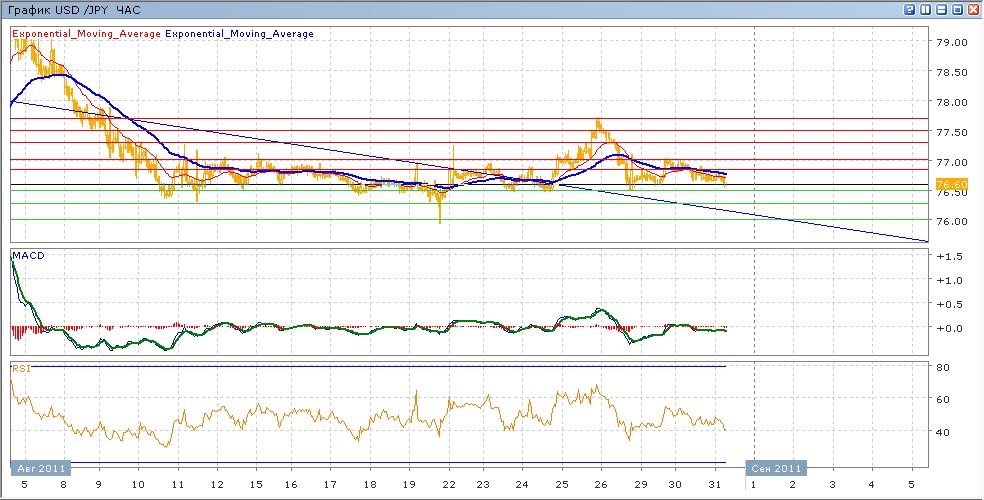
Task: Click the RSI indicator panel label
Action: [x=22, y=368]
